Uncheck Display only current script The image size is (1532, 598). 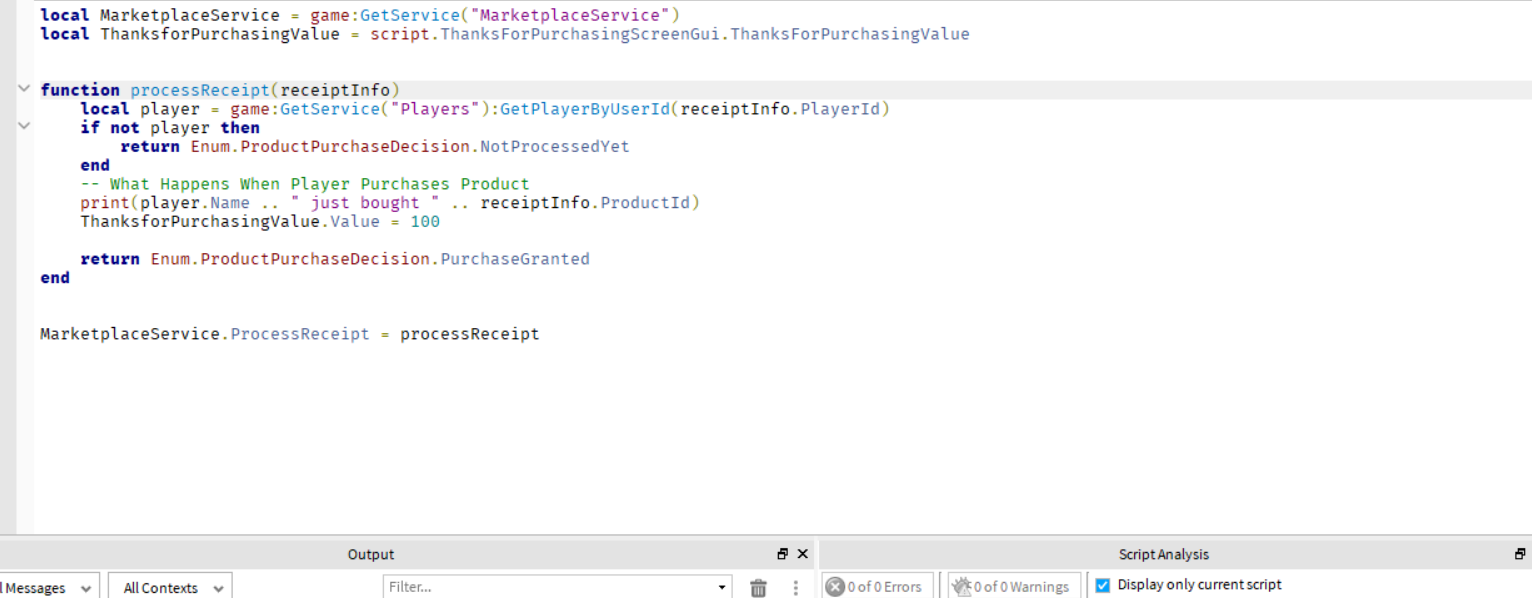1101,585
